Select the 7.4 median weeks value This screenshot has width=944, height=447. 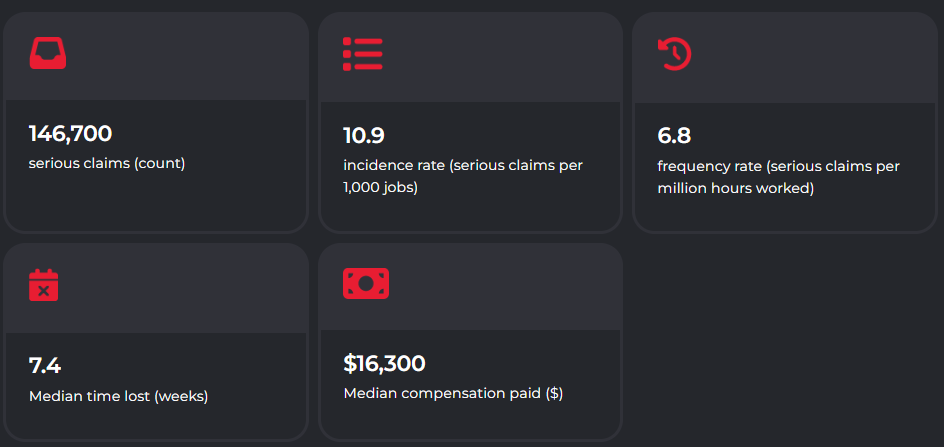[x=45, y=366]
